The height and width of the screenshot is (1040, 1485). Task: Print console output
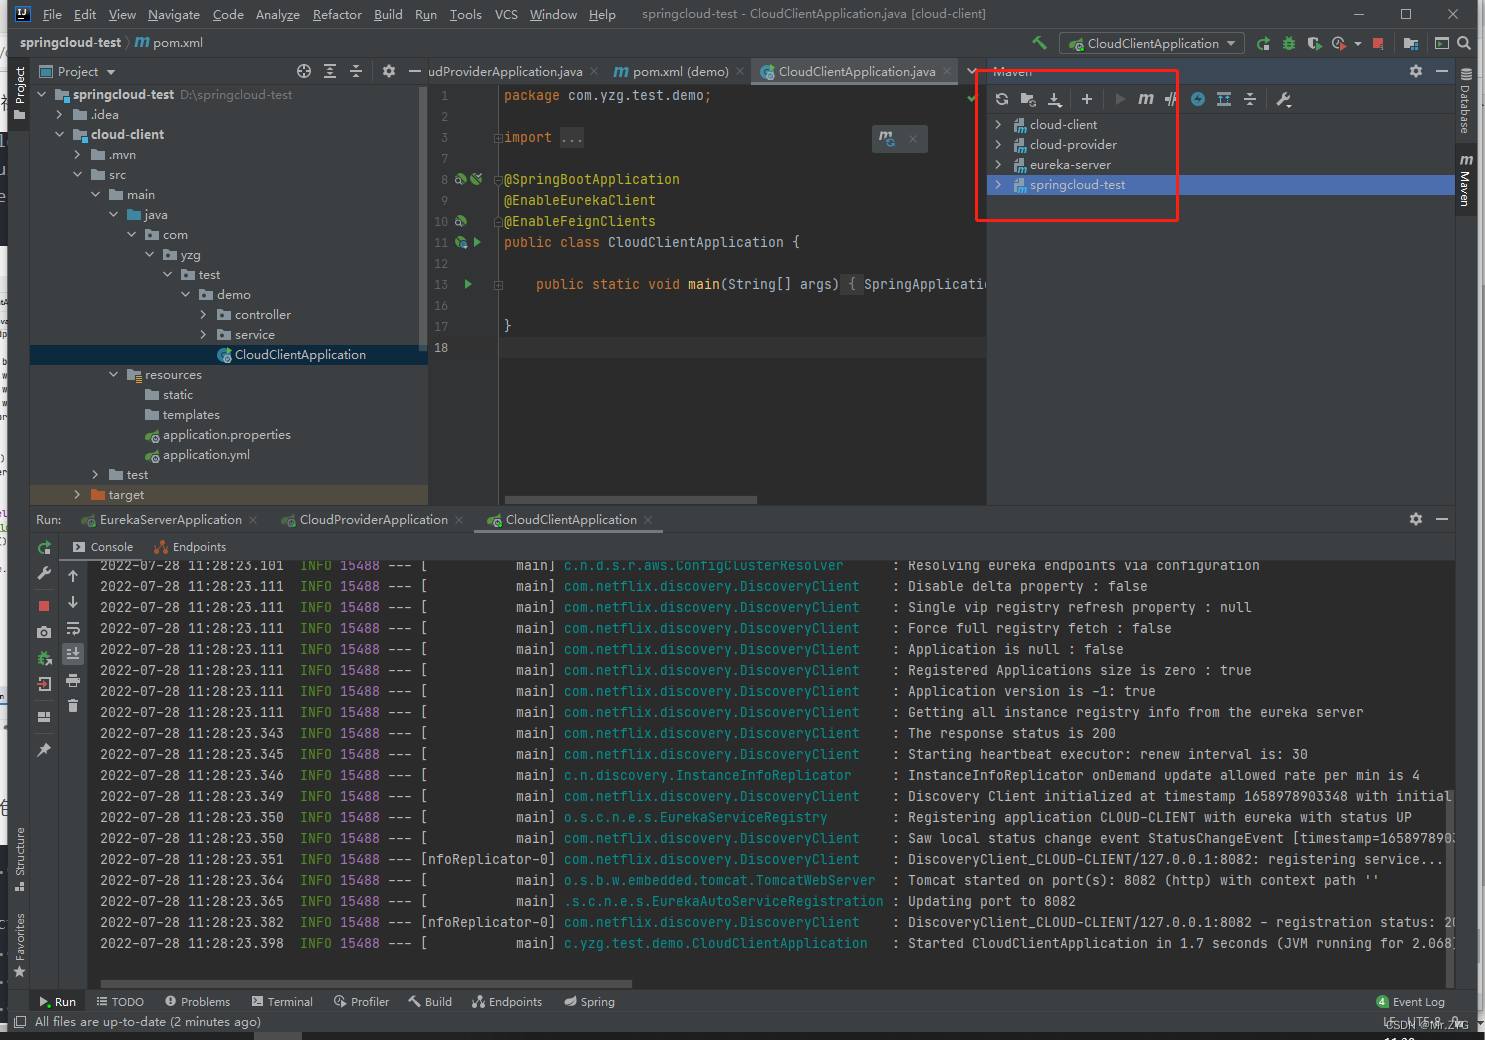pyautogui.click(x=73, y=680)
